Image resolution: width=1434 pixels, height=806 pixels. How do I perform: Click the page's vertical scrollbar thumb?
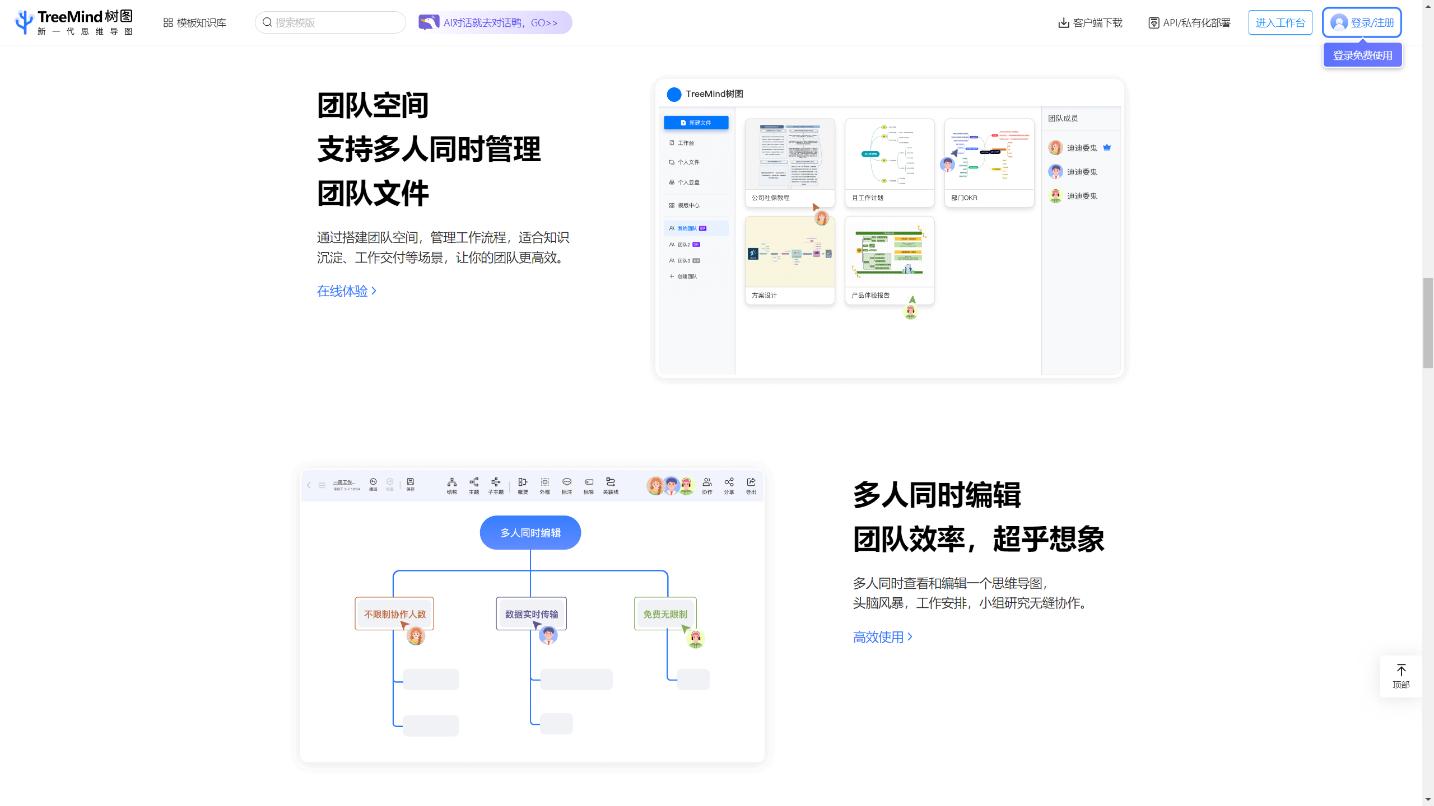pyautogui.click(x=1428, y=323)
